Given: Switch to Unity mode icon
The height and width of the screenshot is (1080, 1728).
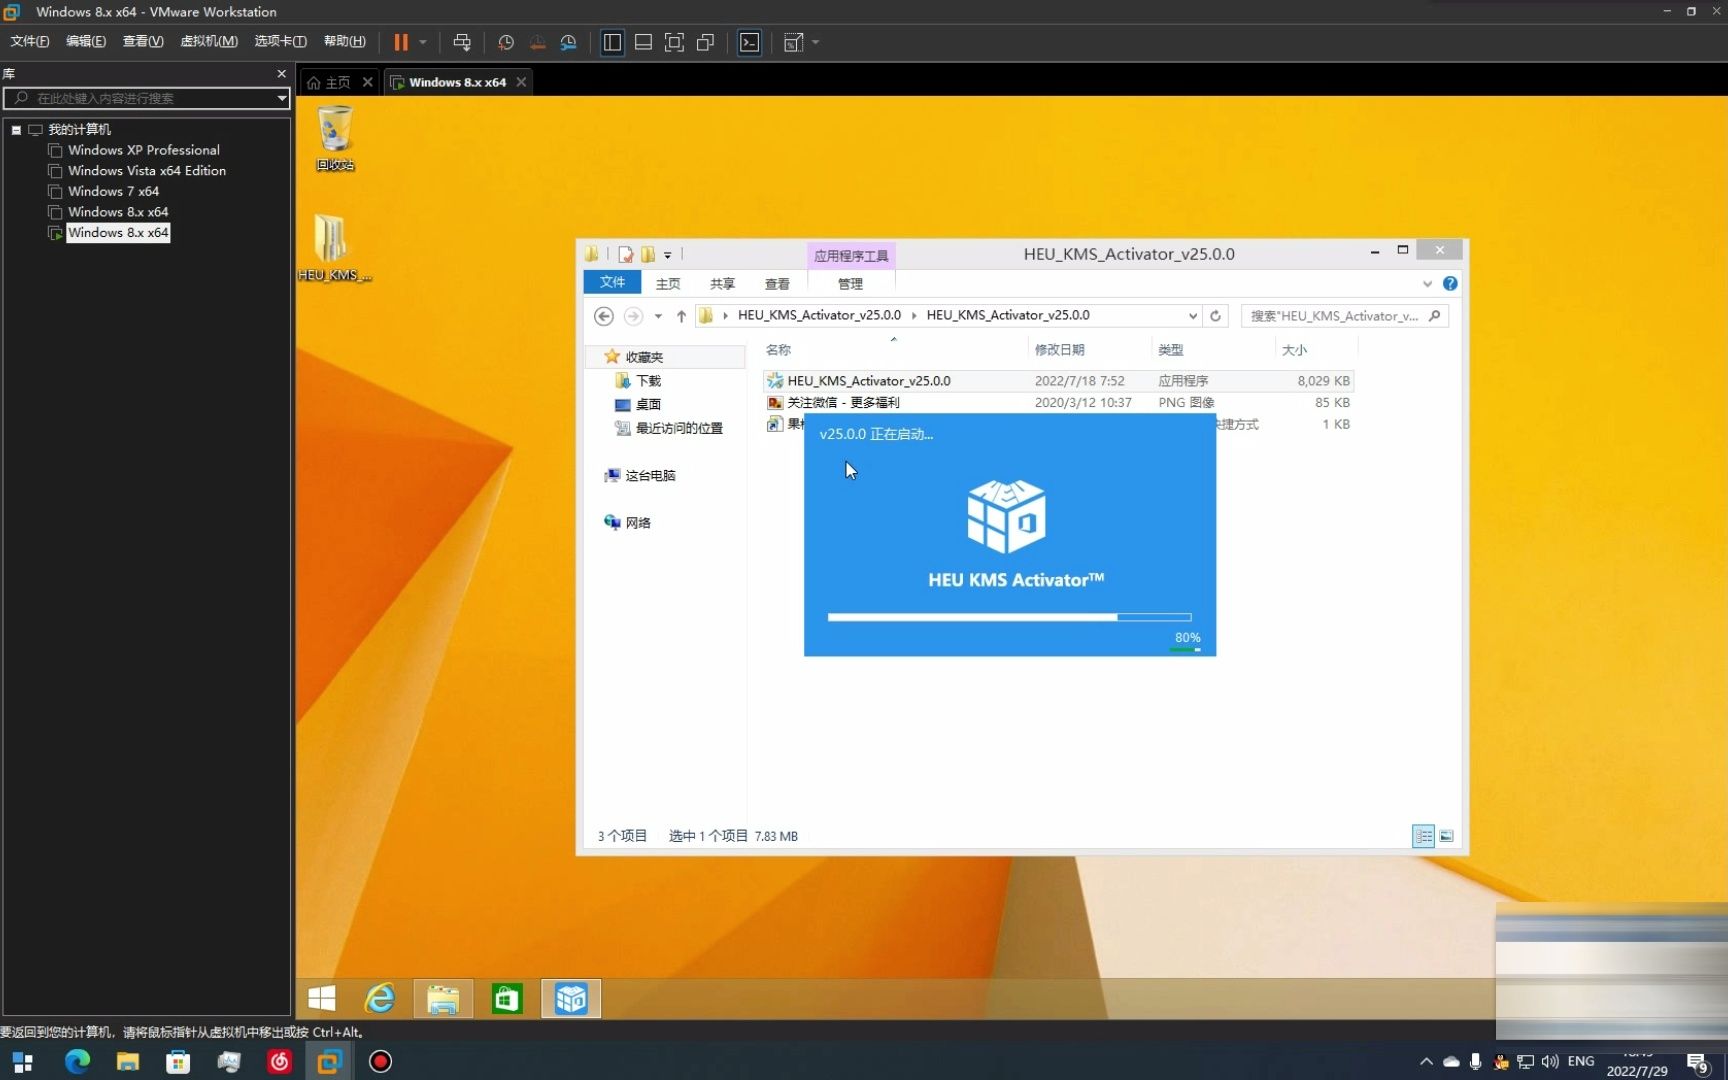Looking at the screenshot, I should point(705,42).
